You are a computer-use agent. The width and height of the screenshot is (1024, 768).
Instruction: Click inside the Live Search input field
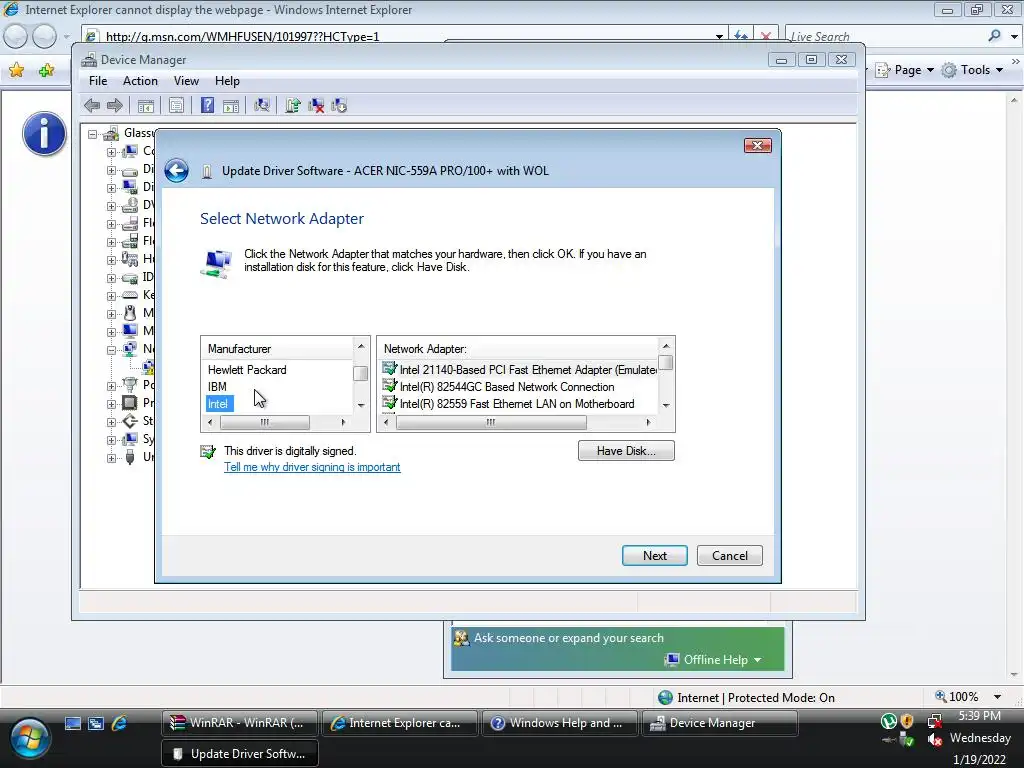884,37
